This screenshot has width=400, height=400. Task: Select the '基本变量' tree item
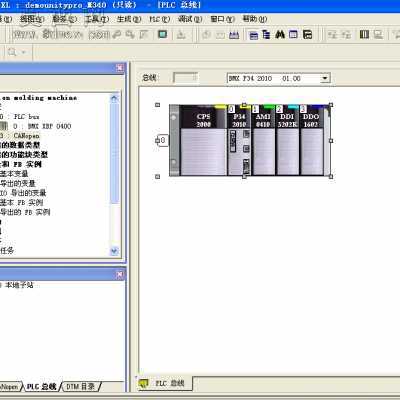14,174
